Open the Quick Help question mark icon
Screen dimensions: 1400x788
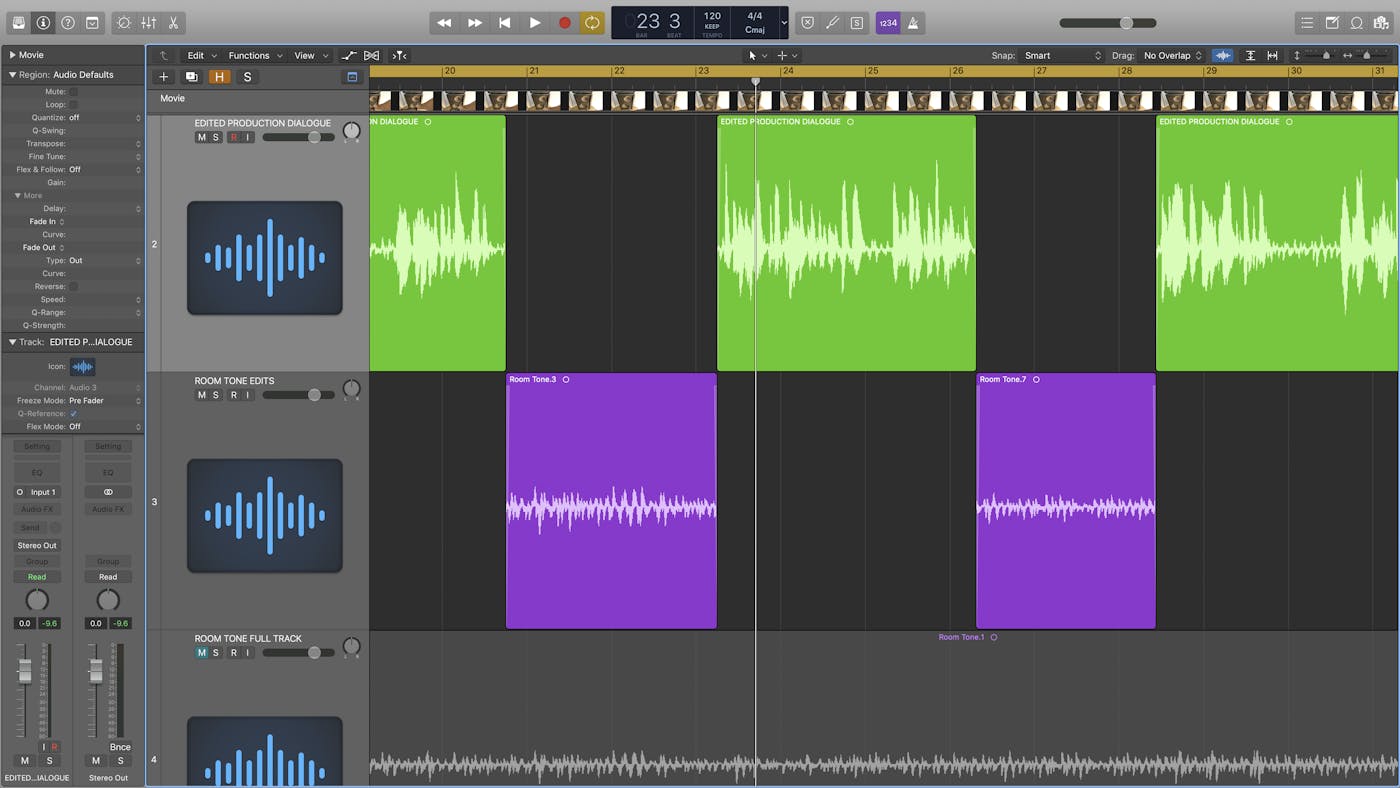[67, 22]
